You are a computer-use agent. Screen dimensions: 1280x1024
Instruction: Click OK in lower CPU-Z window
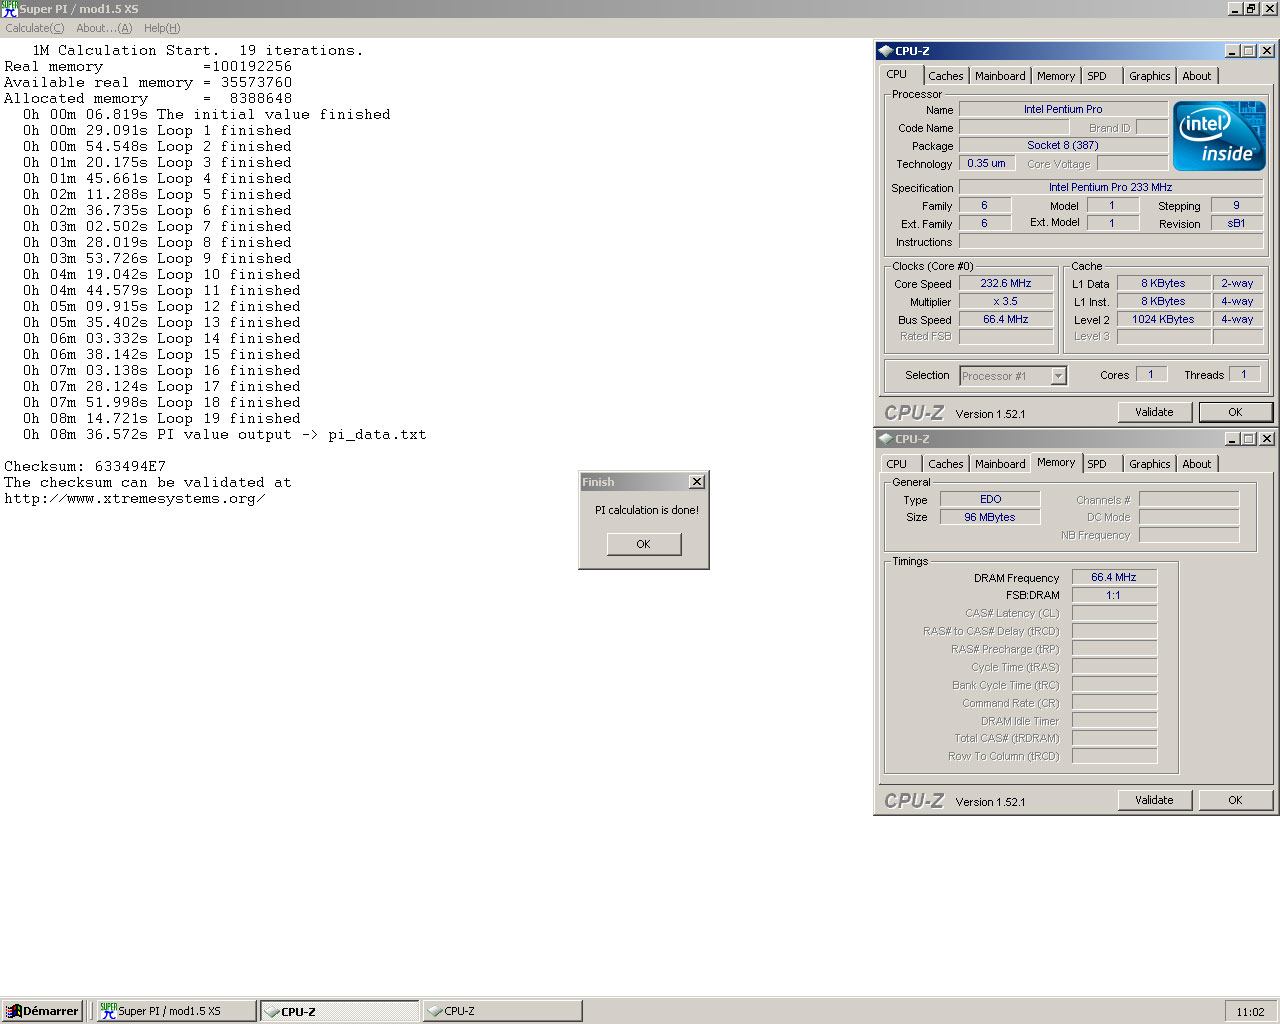(x=1235, y=800)
